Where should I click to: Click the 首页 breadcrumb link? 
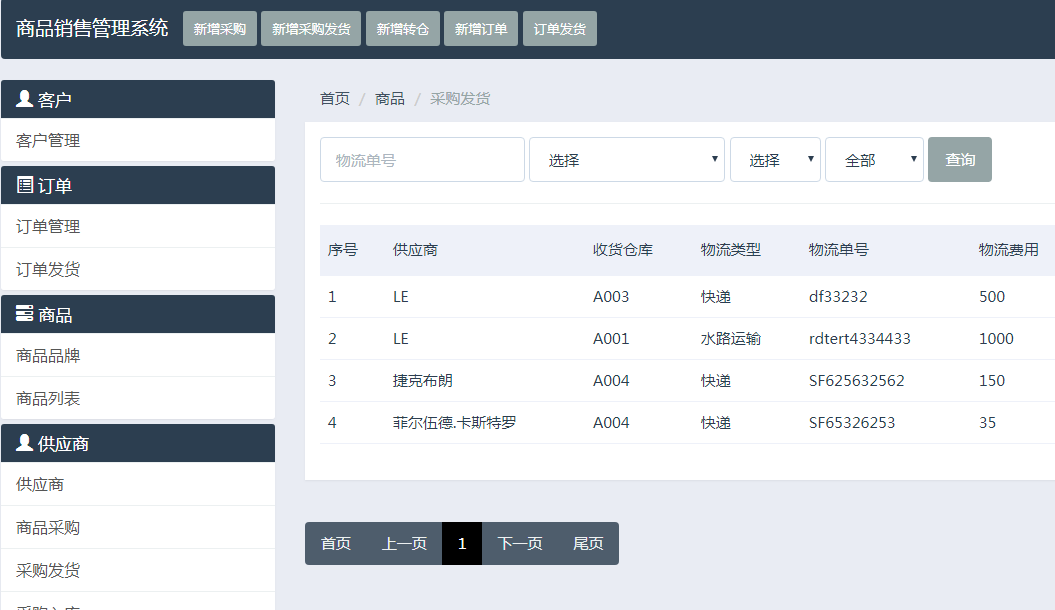pyautogui.click(x=335, y=99)
